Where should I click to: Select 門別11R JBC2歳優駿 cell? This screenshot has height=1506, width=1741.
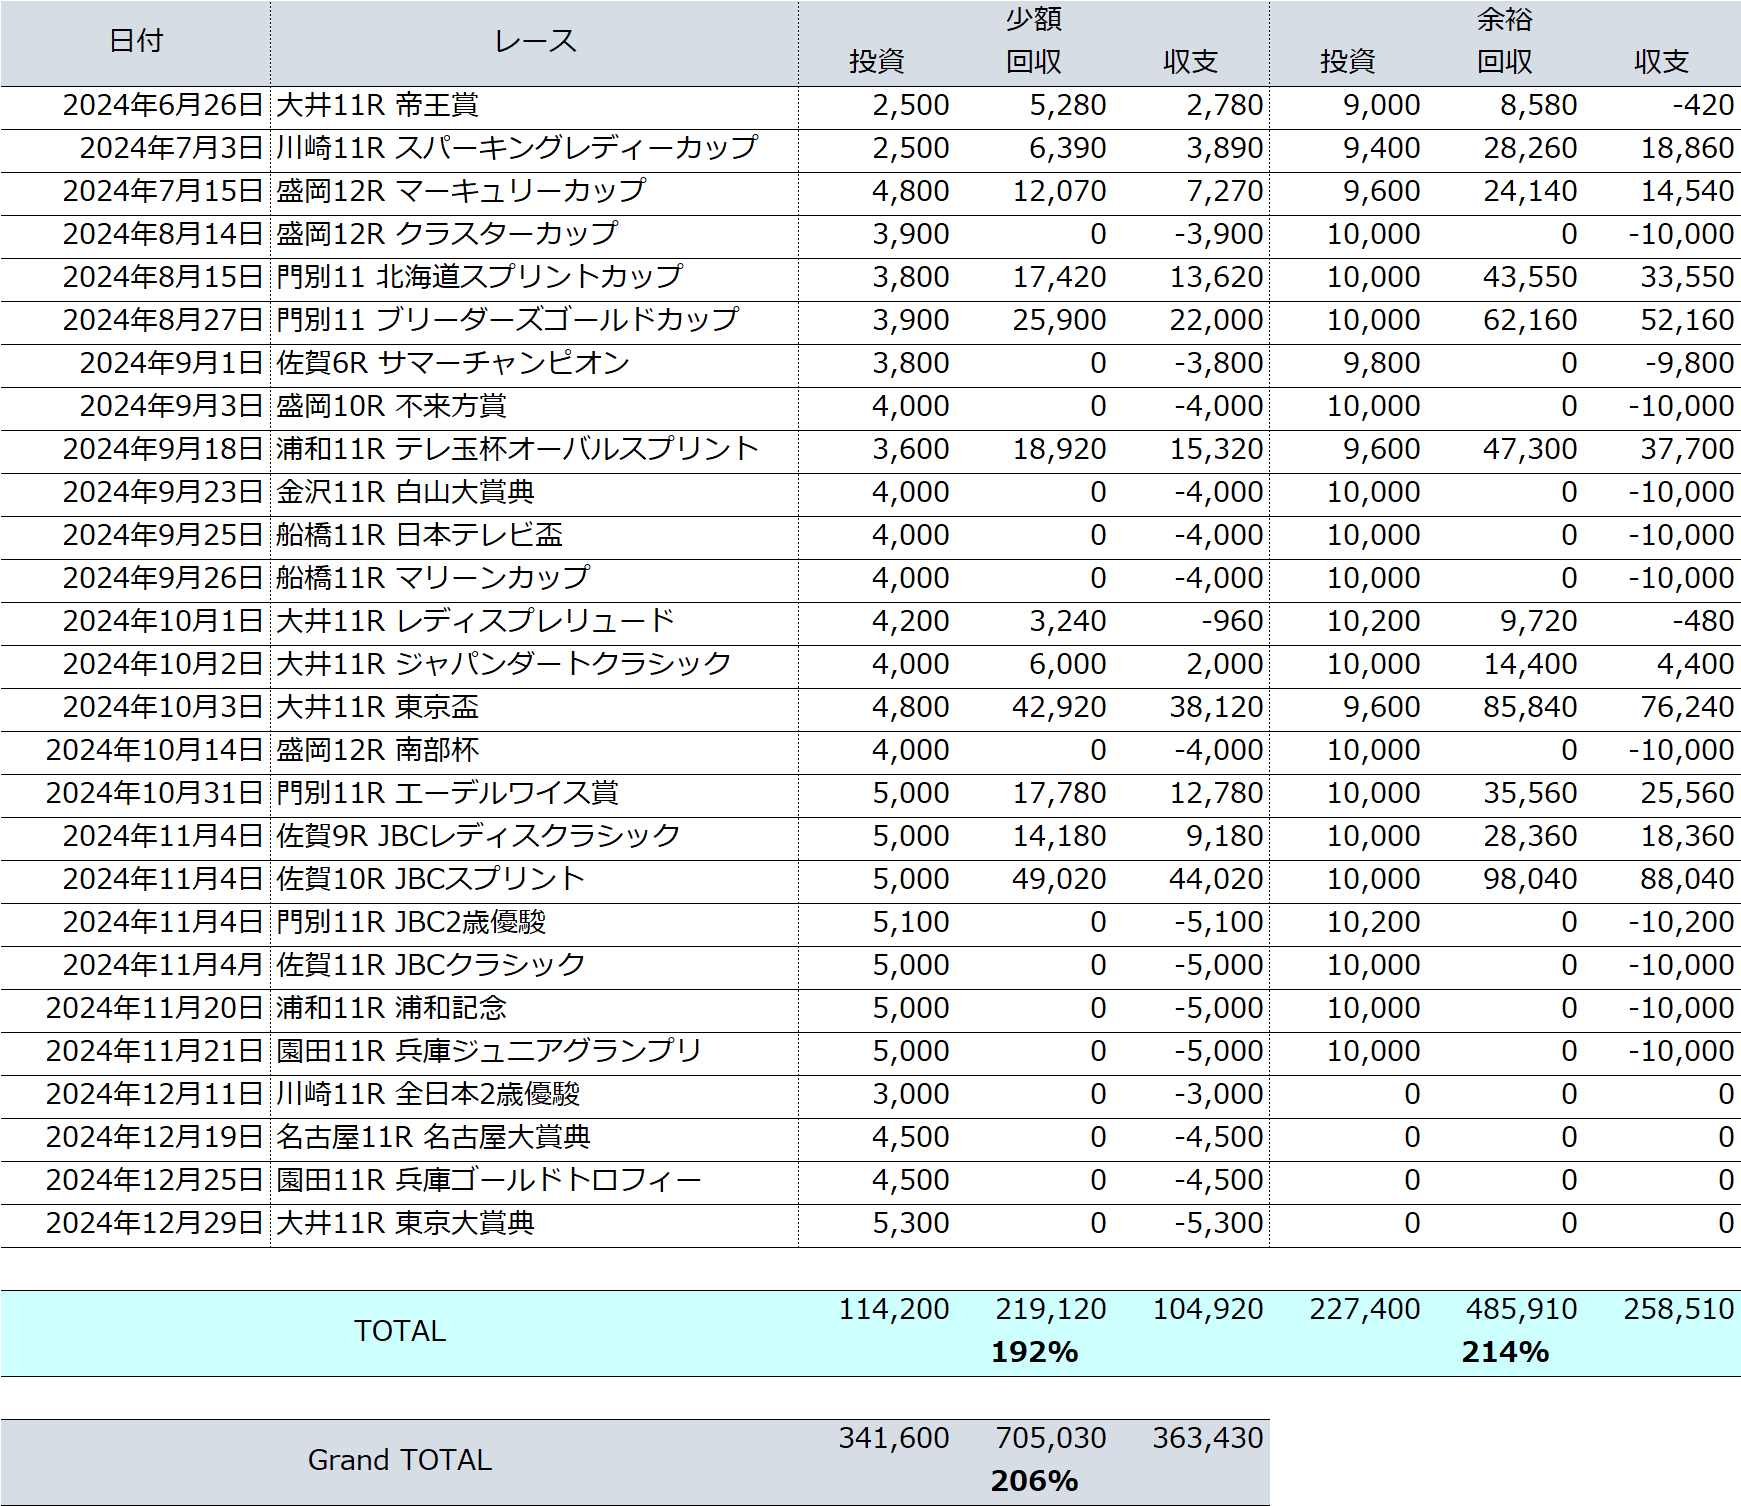coord(411,922)
